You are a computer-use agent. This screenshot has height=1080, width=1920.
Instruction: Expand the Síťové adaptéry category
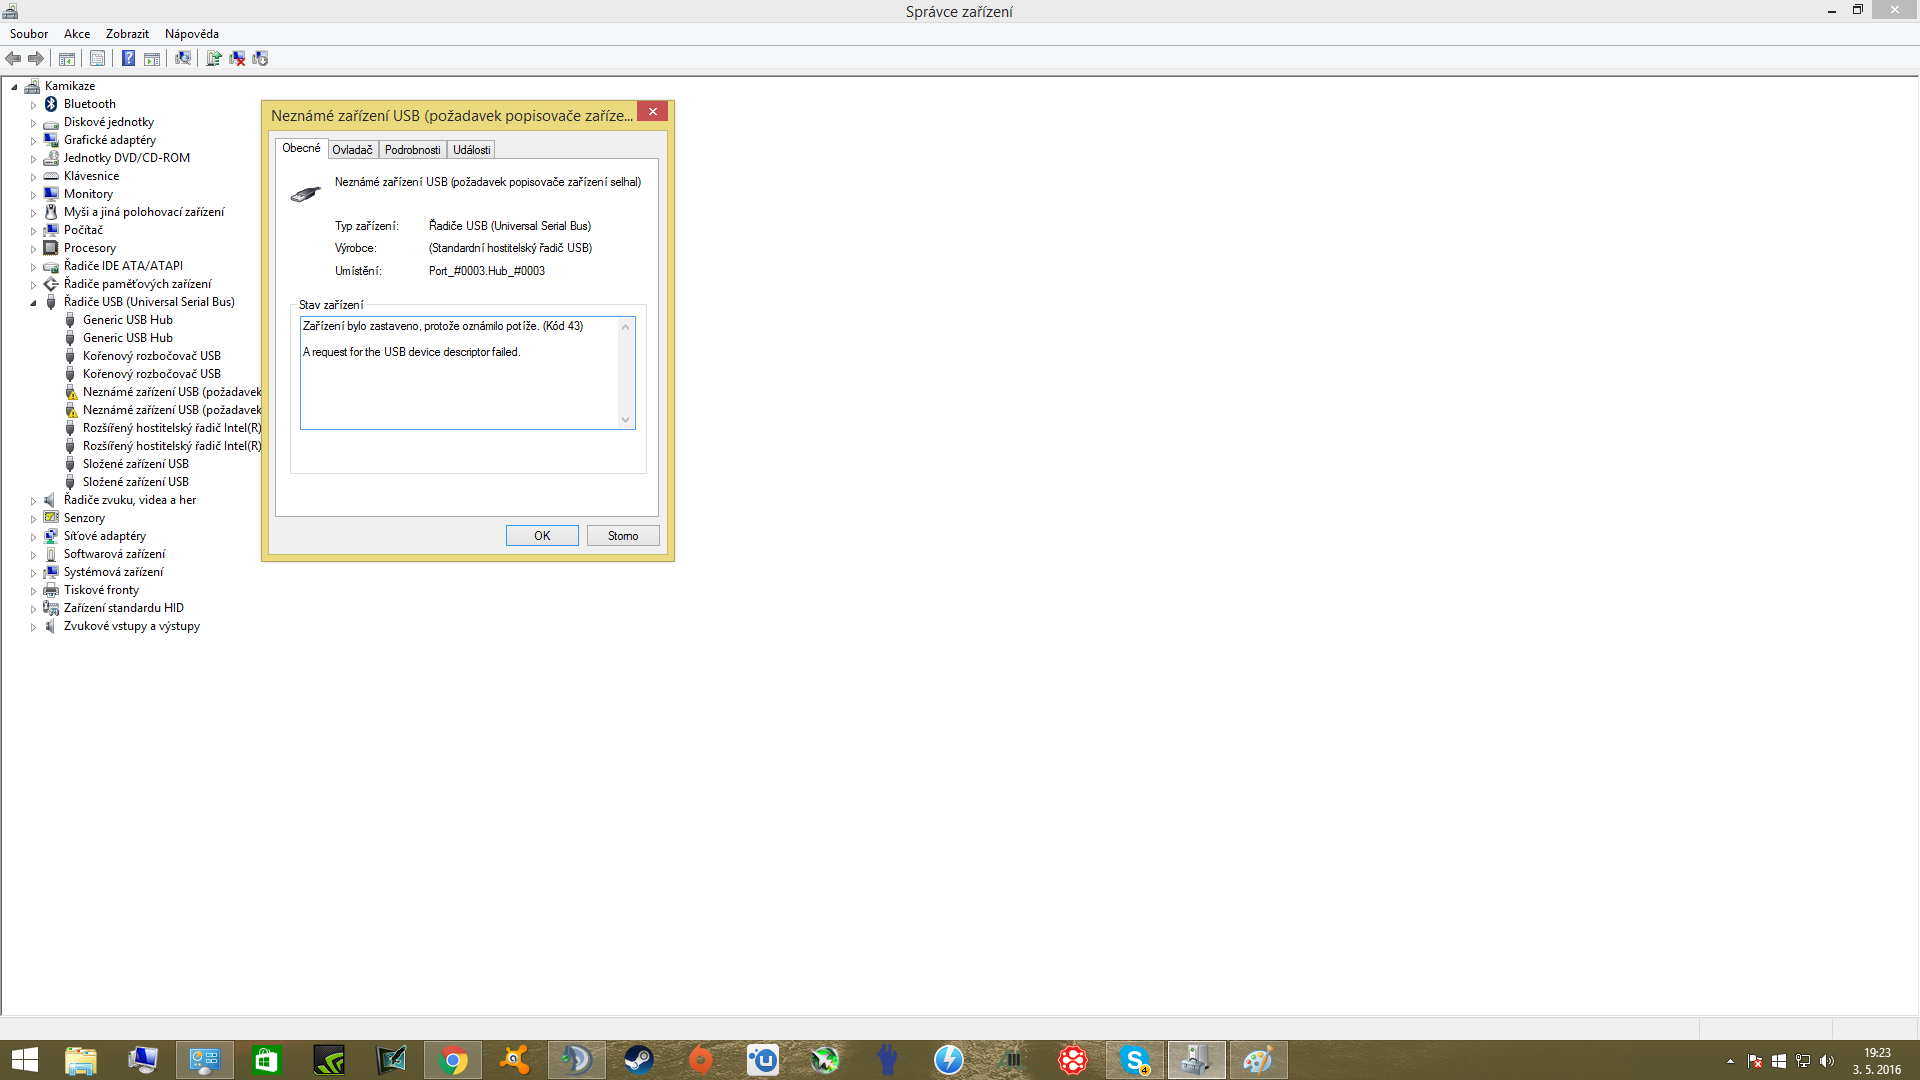pyautogui.click(x=33, y=537)
